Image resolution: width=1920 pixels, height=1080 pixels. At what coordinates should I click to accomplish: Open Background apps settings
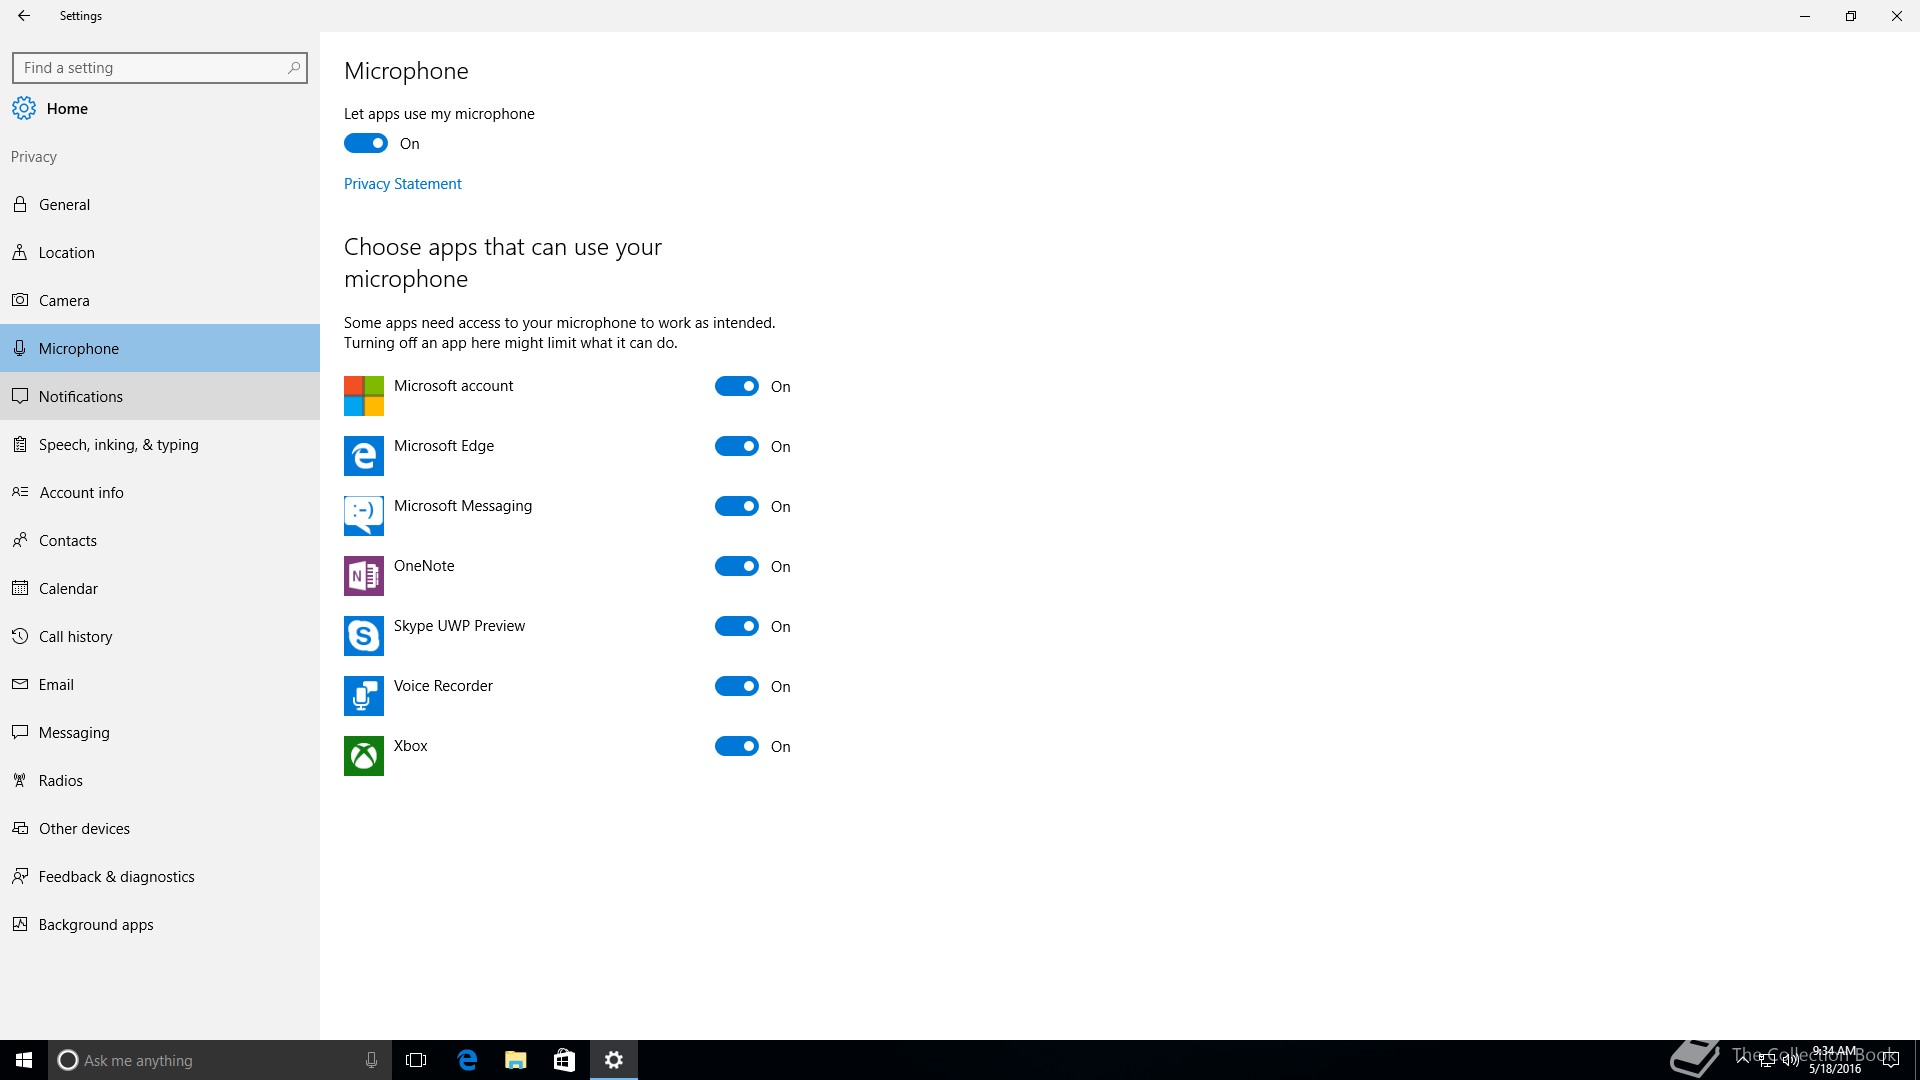coord(160,924)
